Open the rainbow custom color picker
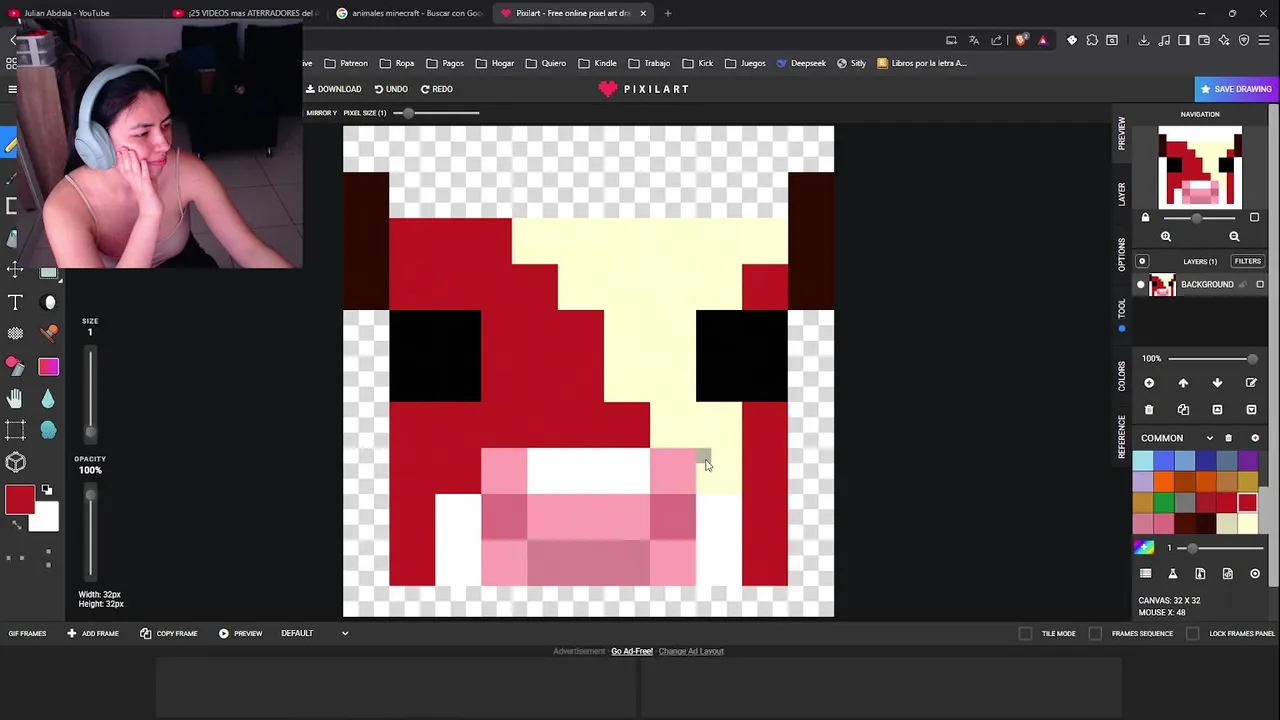Image resolution: width=1280 pixels, height=720 pixels. click(x=1144, y=547)
